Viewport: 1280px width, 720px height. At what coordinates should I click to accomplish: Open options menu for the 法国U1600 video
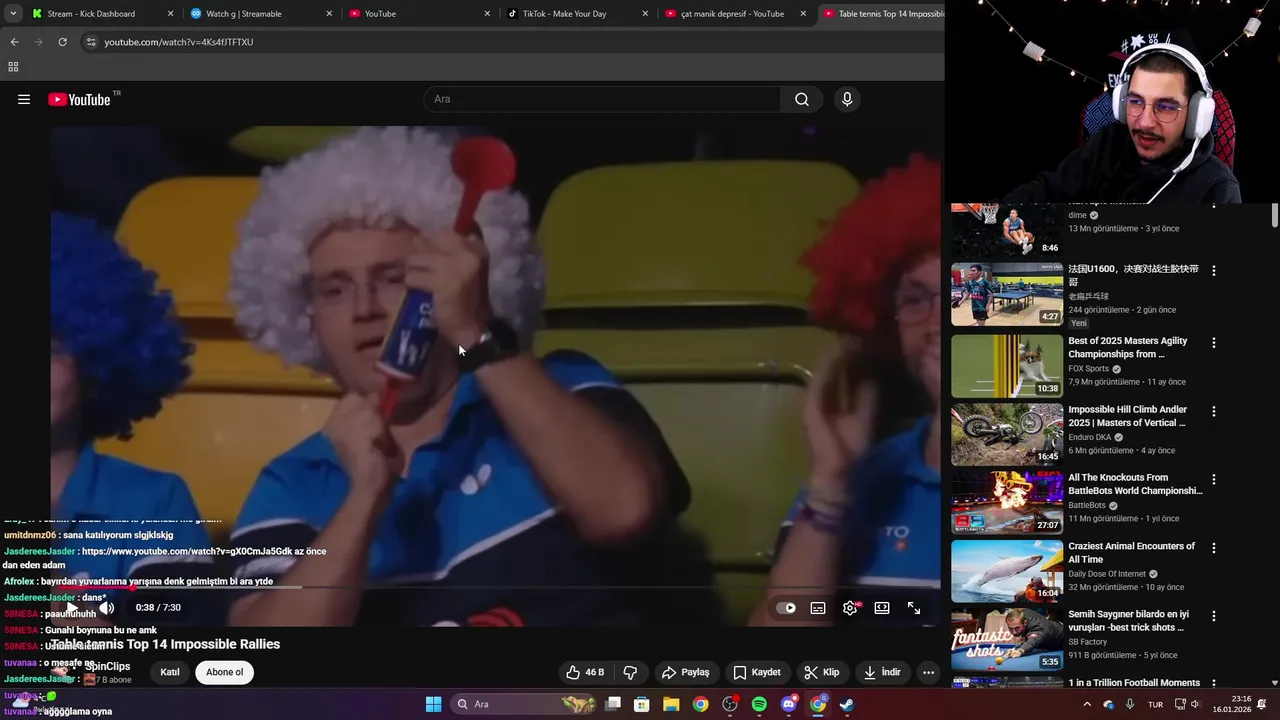coord(1214,271)
